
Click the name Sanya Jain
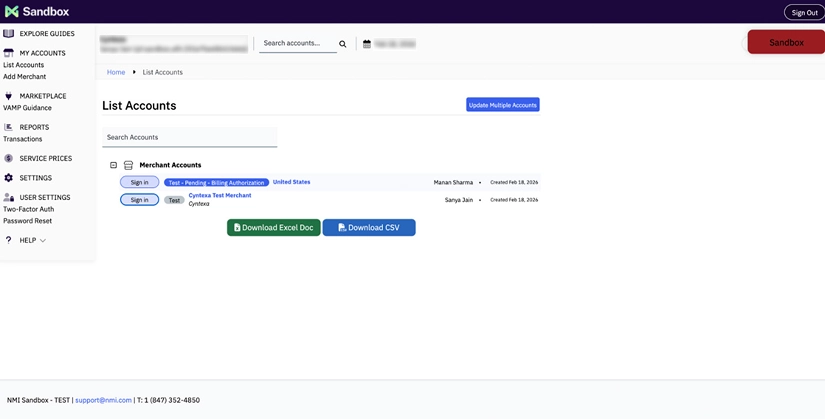459,200
